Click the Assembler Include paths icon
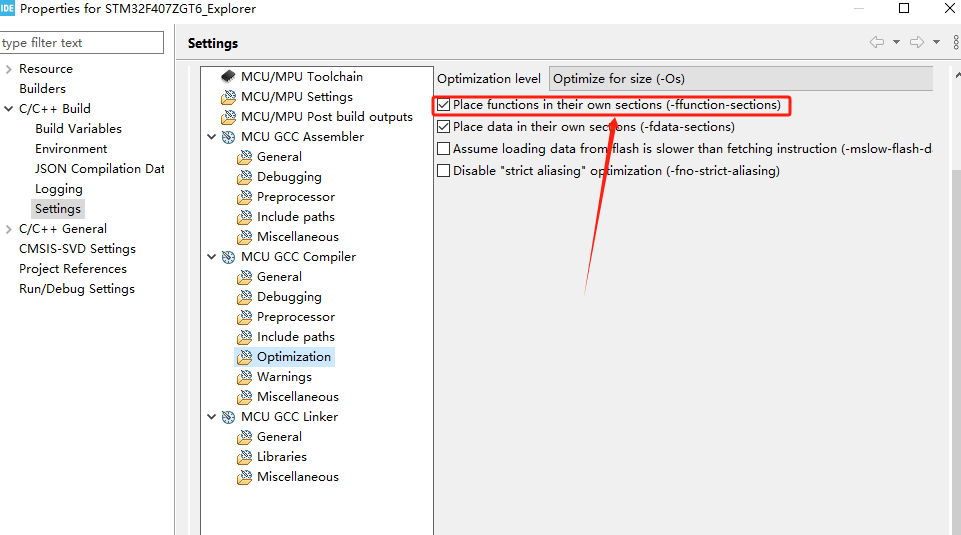961x535 pixels. pyautogui.click(x=245, y=217)
